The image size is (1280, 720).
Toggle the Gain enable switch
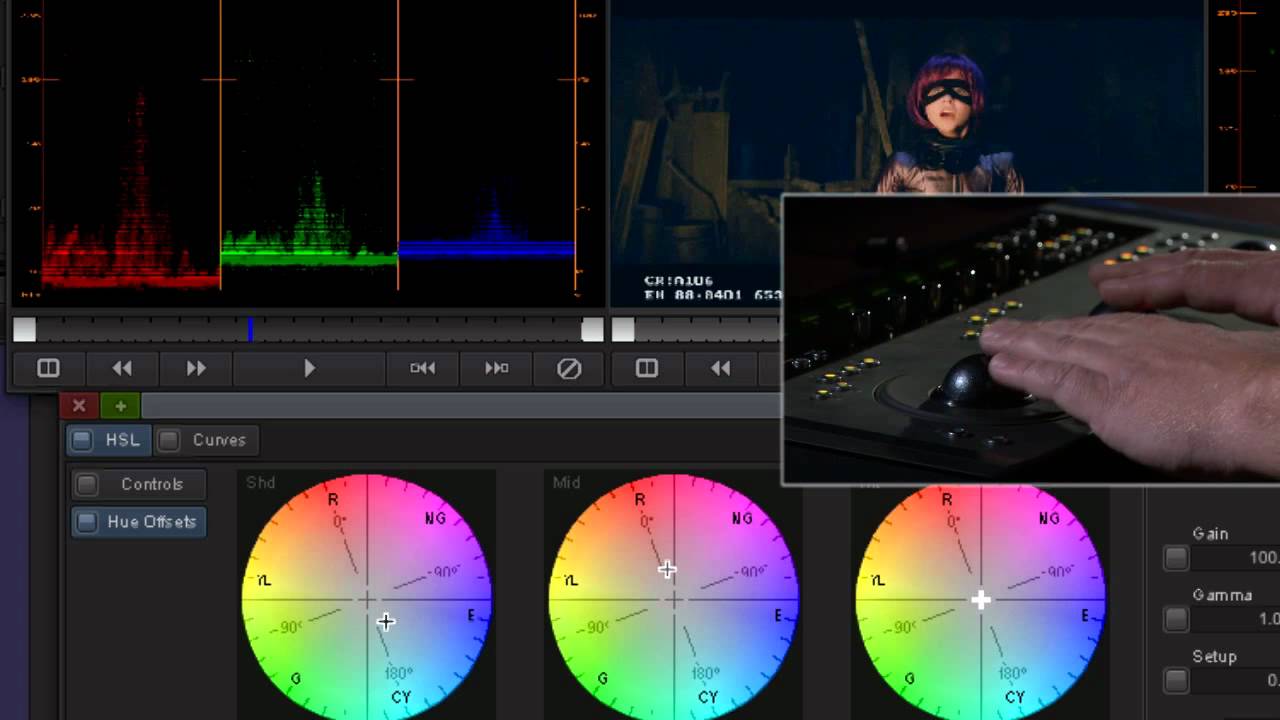1175,559
